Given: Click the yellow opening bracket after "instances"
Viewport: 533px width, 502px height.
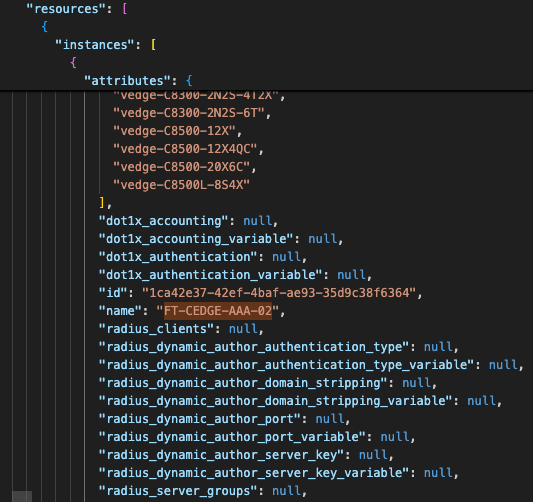Looking at the screenshot, I should [x=154, y=45].
